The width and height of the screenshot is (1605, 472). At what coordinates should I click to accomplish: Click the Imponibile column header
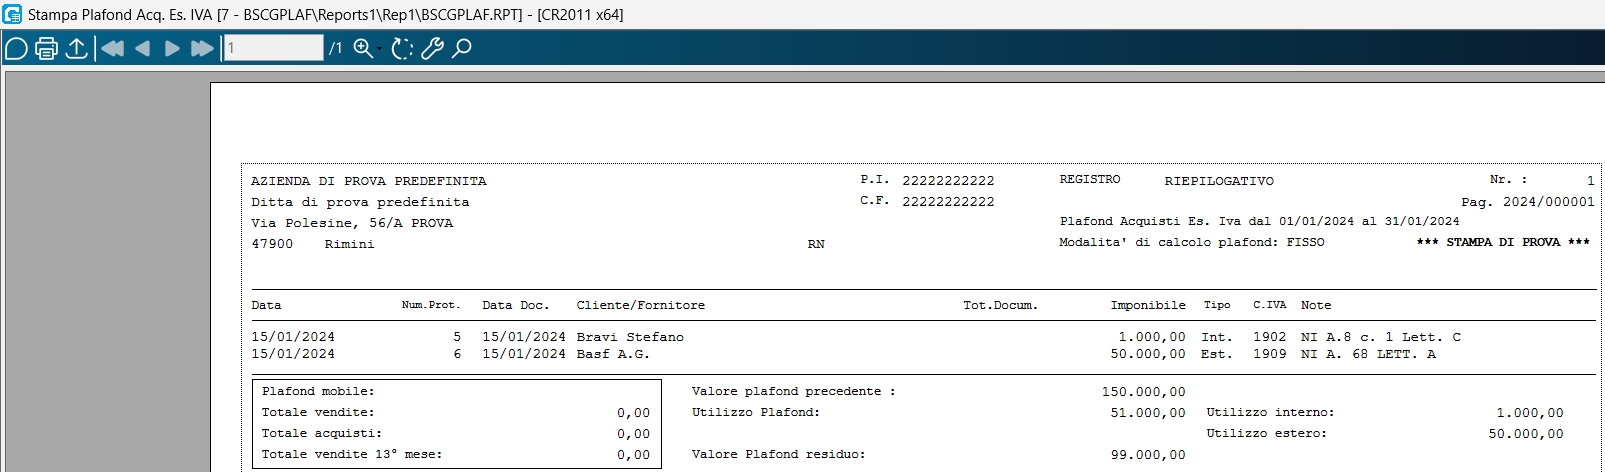[1148, 305]
